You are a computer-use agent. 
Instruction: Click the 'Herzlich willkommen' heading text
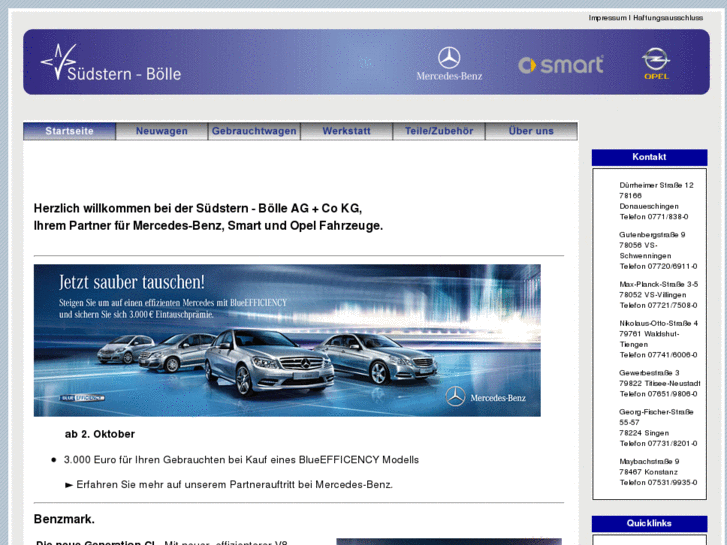point(208,217)
